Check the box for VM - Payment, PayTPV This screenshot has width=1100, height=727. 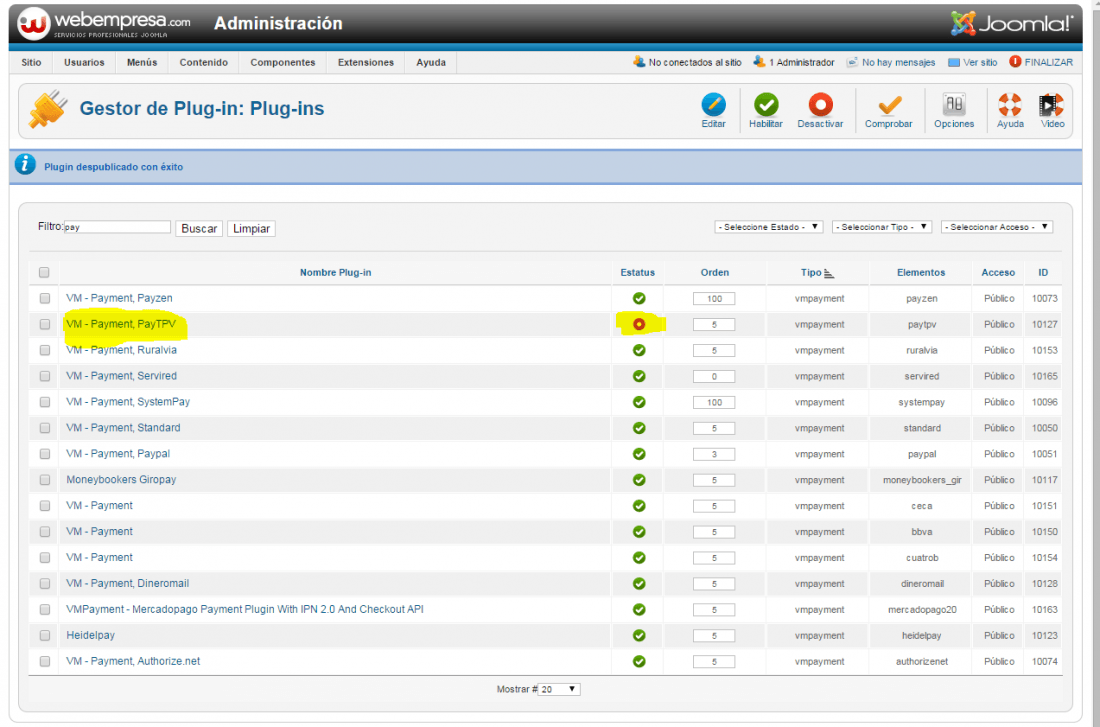pyautogui.click(x=45, y=324)
